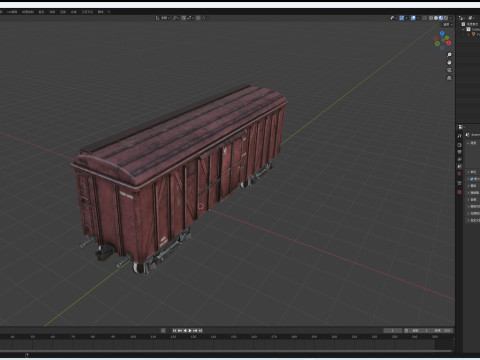This screenshot has height=360, width=480.
Task: Toggle viewport gizmos display
Action: pos(402,18)
